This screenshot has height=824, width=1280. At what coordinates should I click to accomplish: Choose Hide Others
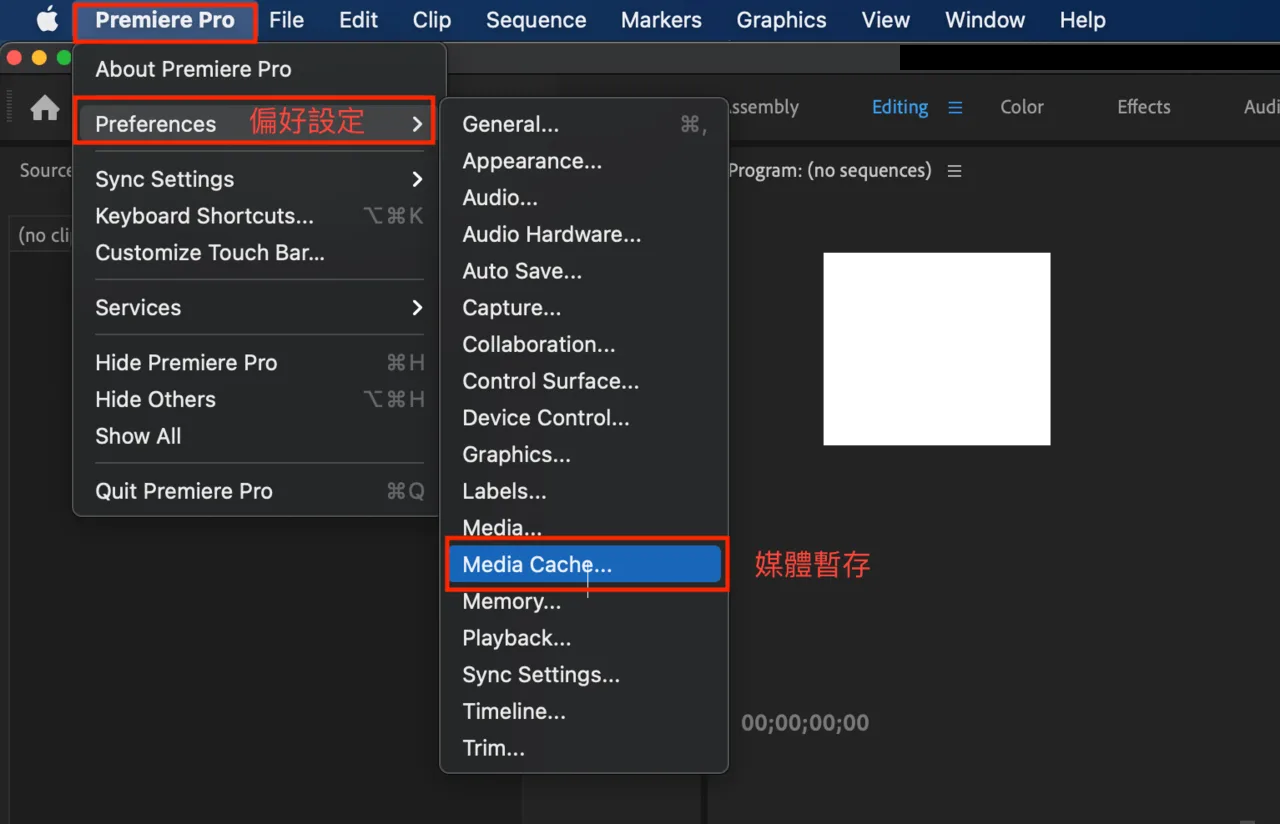point(258,400)
